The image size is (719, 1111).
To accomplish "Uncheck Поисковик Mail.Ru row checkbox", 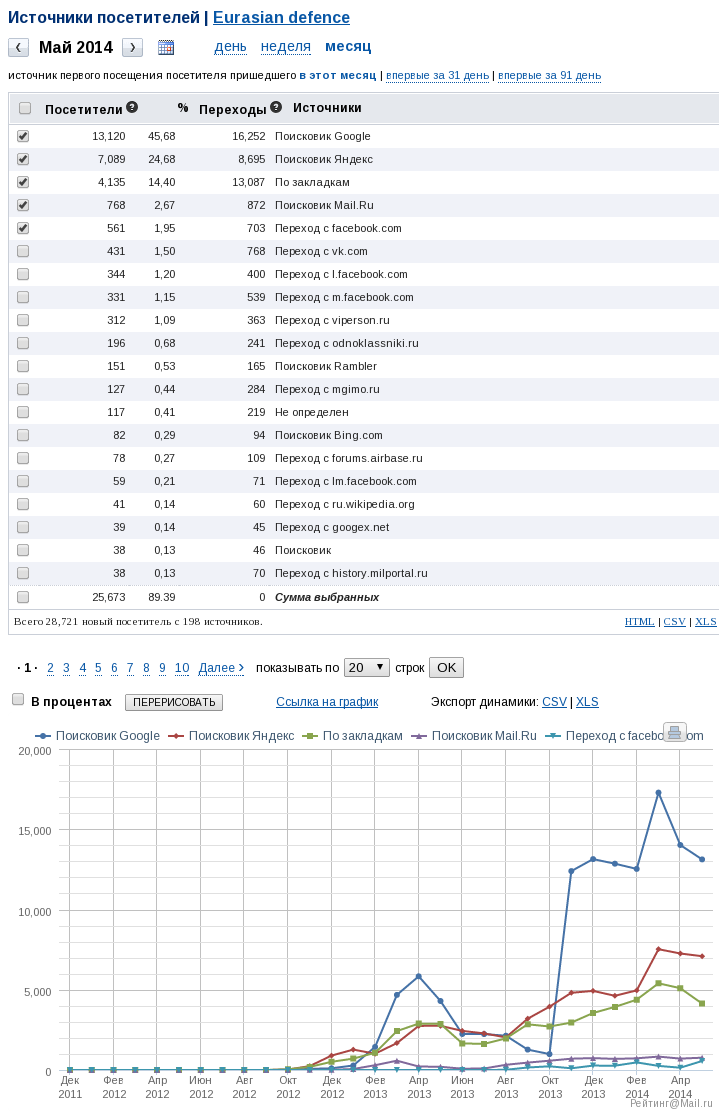I will 23,205.
